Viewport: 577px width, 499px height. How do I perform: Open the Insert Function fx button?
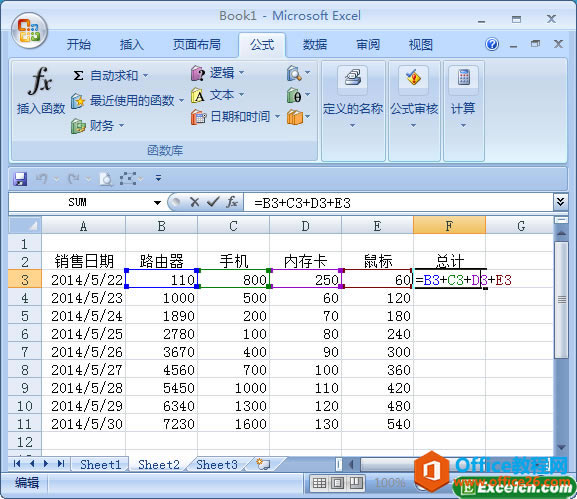tap(40, 91)
